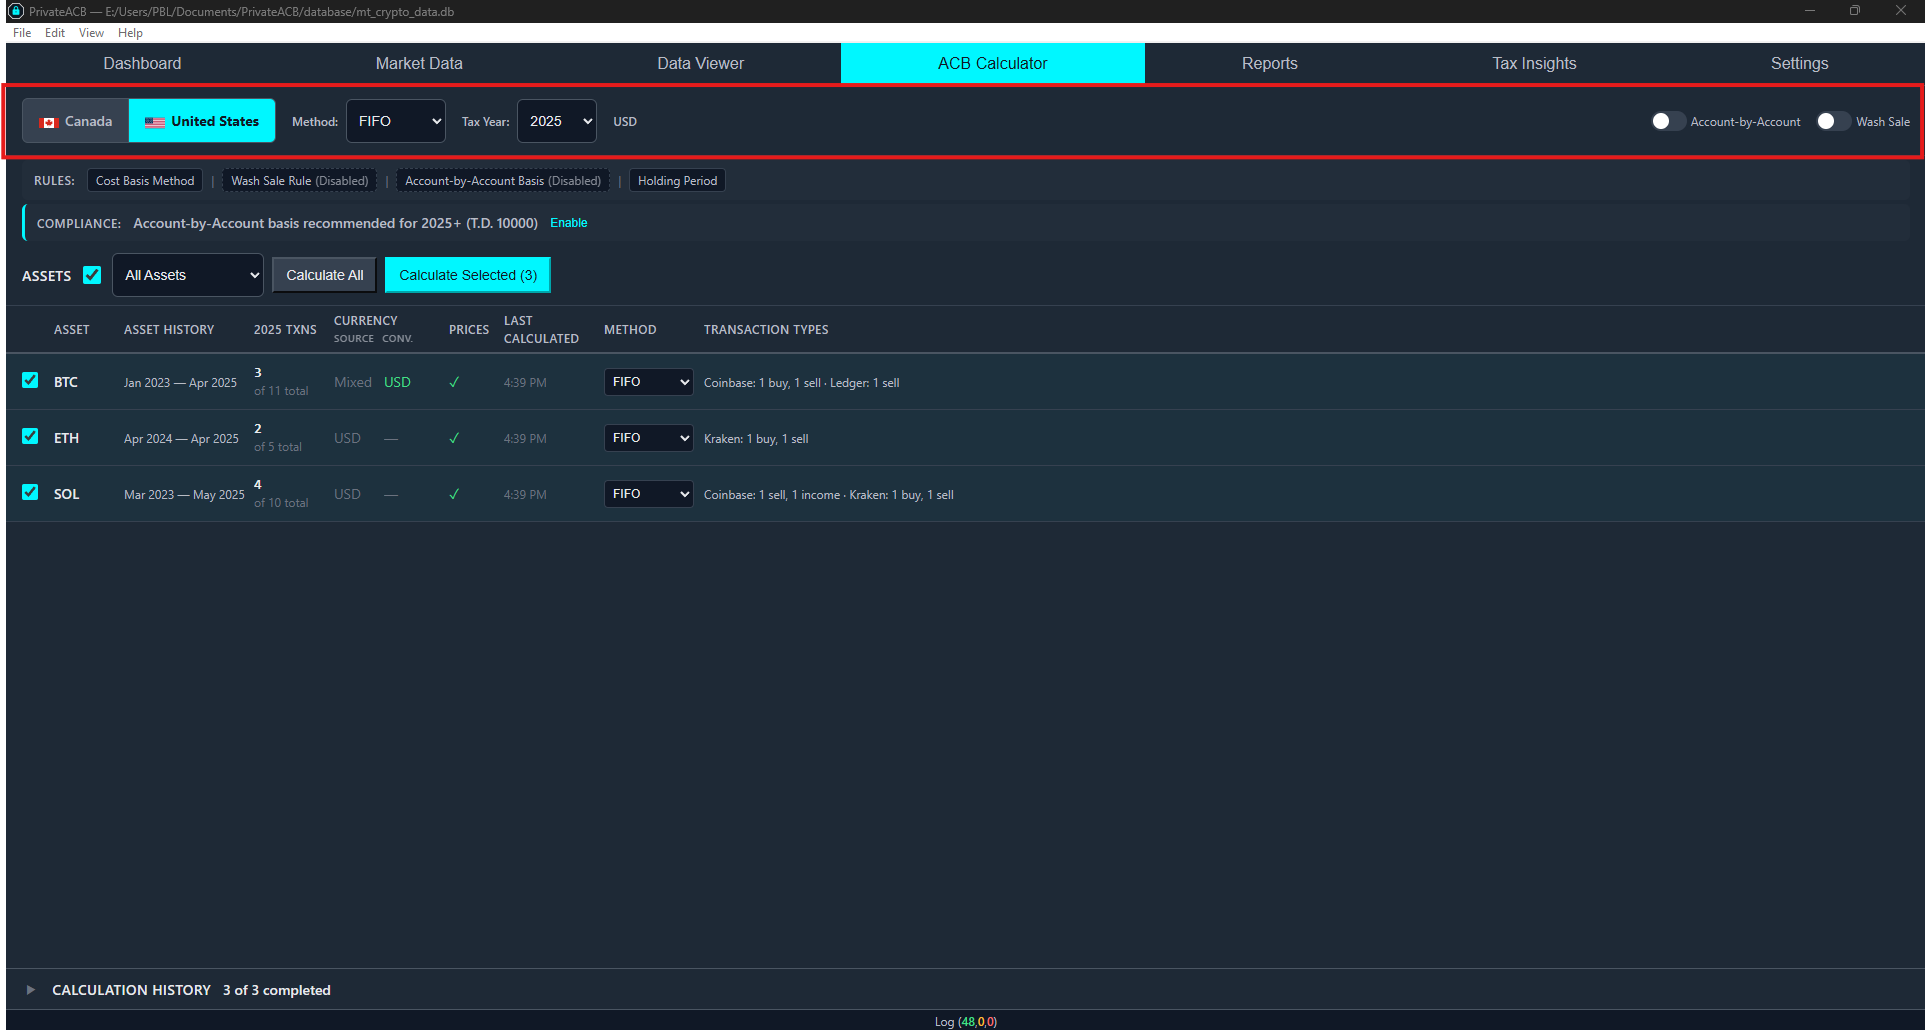The image size is (1925, 1030).
Task: Open the All Assets filter dropdown
Action: click(187, 275)
